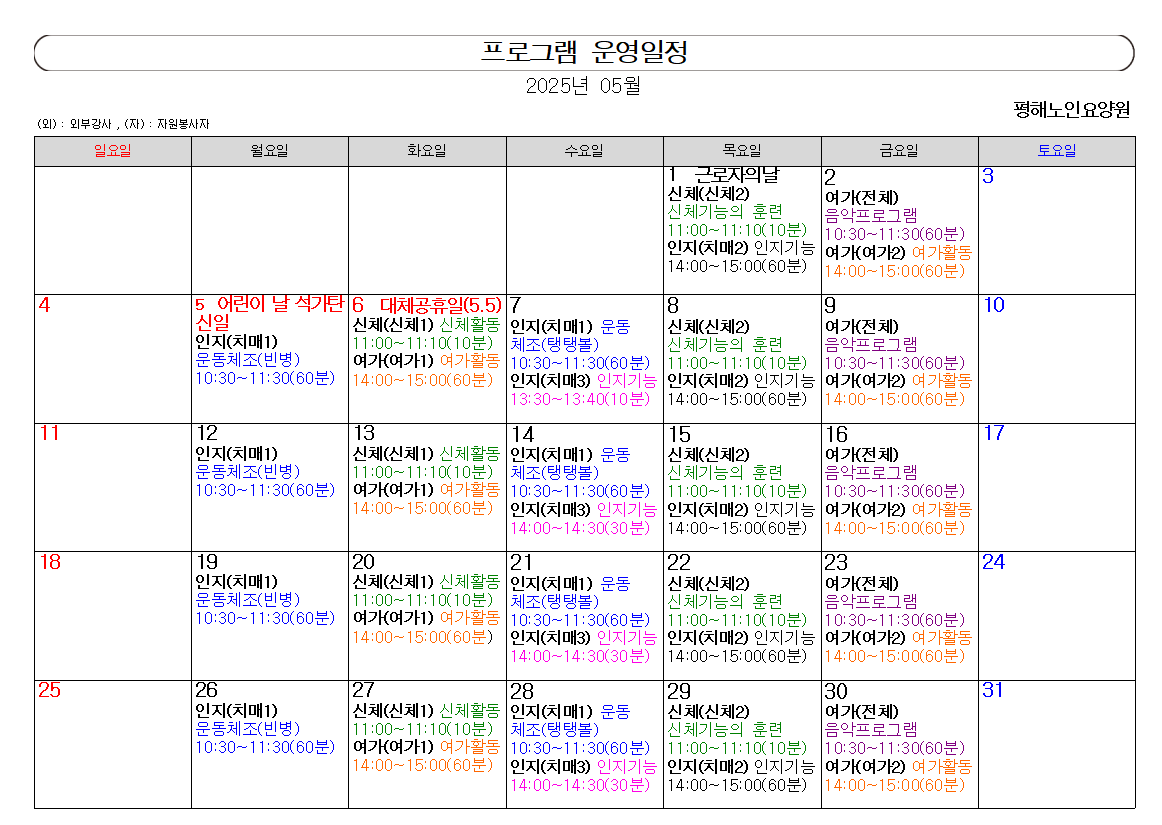Click the 어린이 날 석가탄신일 holiday label
The image size is (1162, 825).
[x=268, y=313]
